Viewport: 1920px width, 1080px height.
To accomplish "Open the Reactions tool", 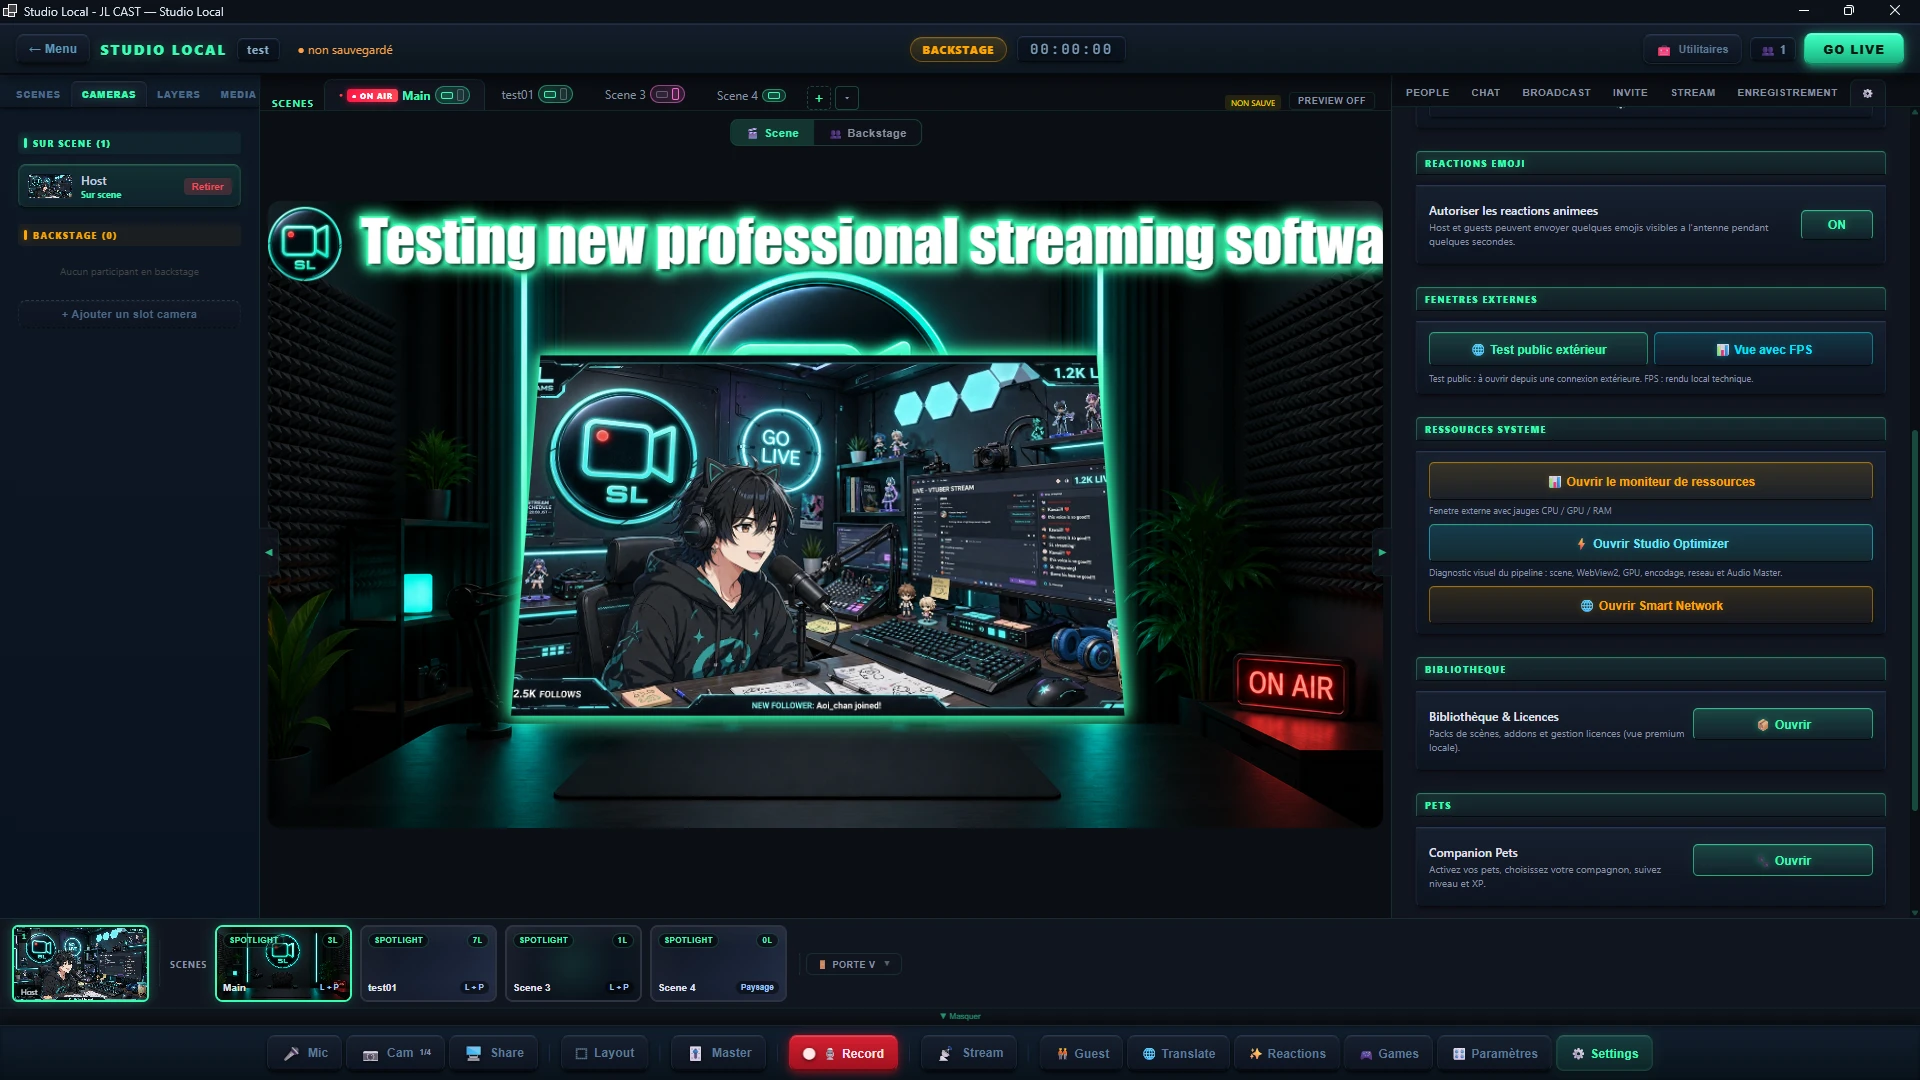I will point(1287,1053).
